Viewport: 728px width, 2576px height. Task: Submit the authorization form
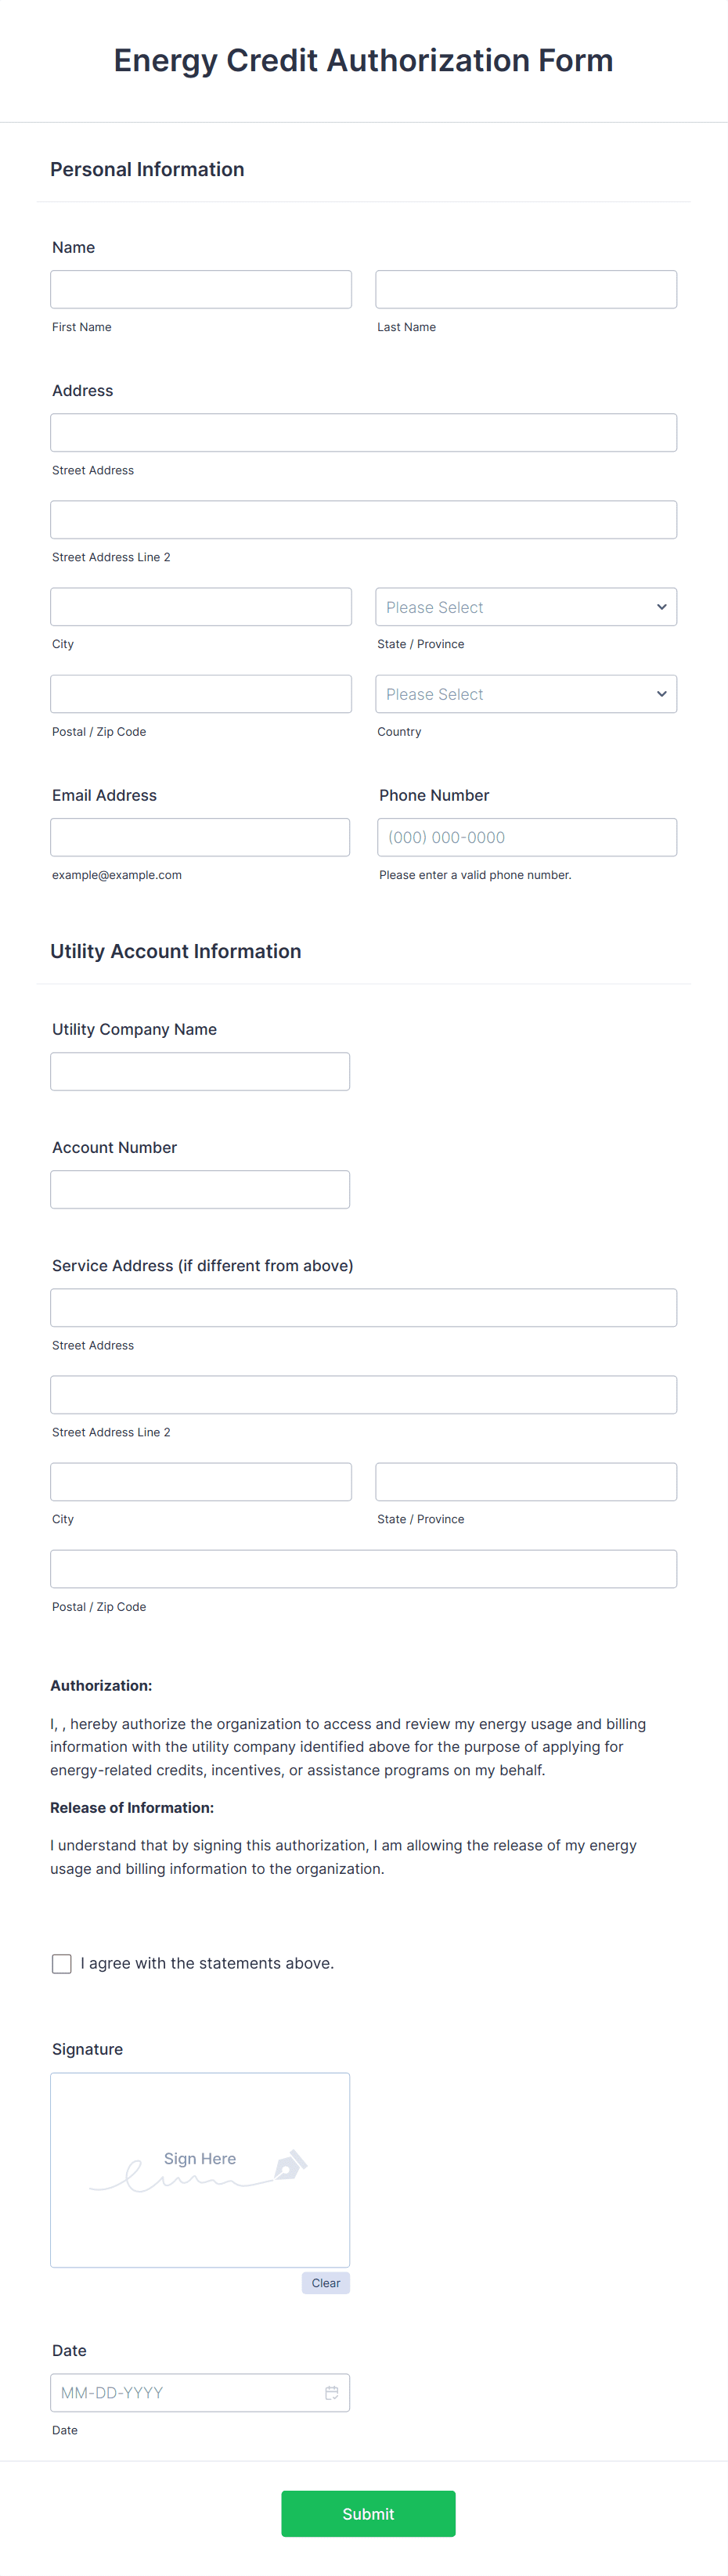click(x=368, y=2513)
